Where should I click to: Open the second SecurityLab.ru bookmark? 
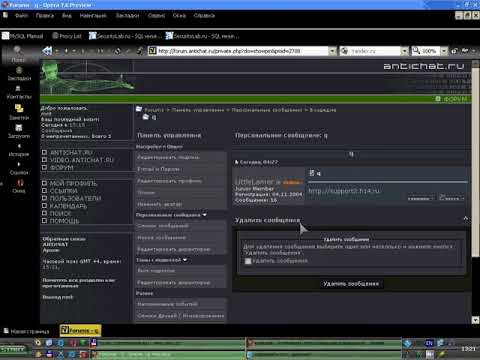202,36
